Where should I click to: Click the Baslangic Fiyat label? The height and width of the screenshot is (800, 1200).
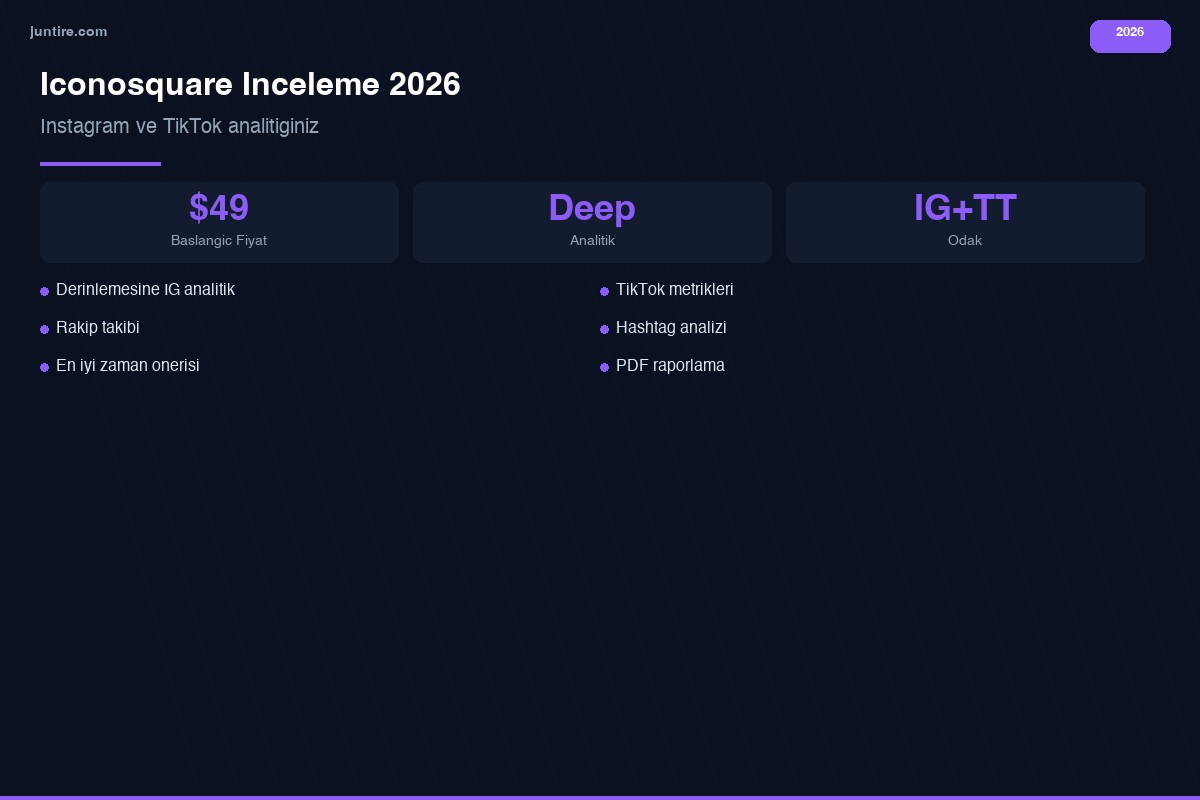pos(219,241)
